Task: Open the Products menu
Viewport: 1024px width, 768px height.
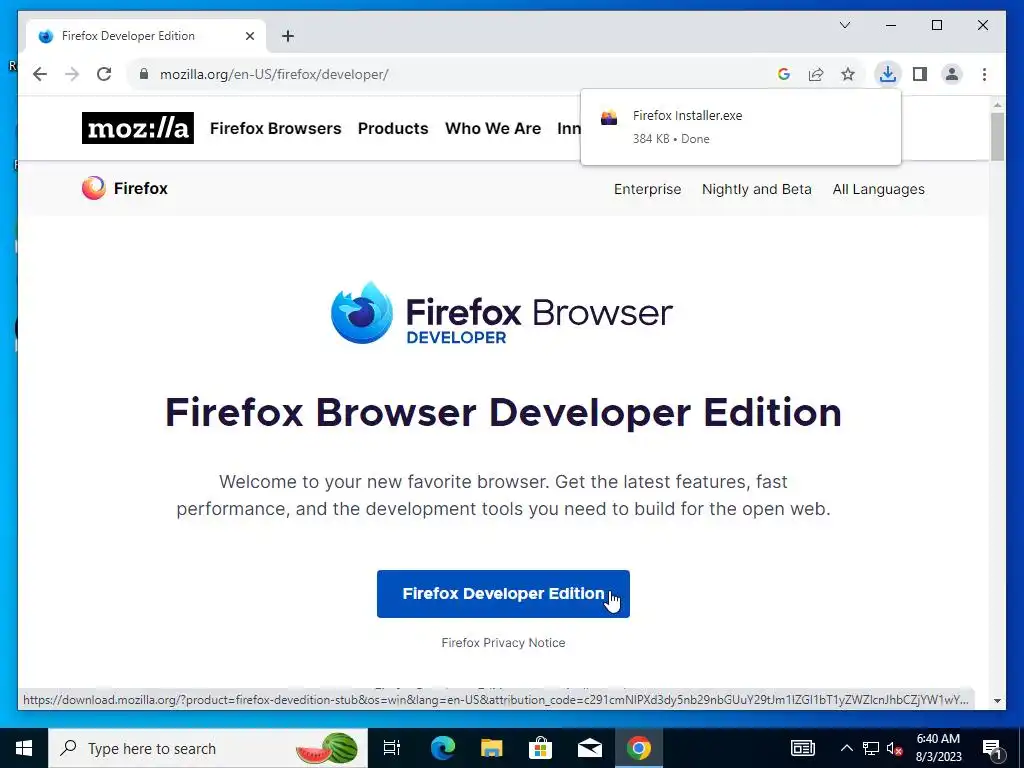Action: point(393,129)
